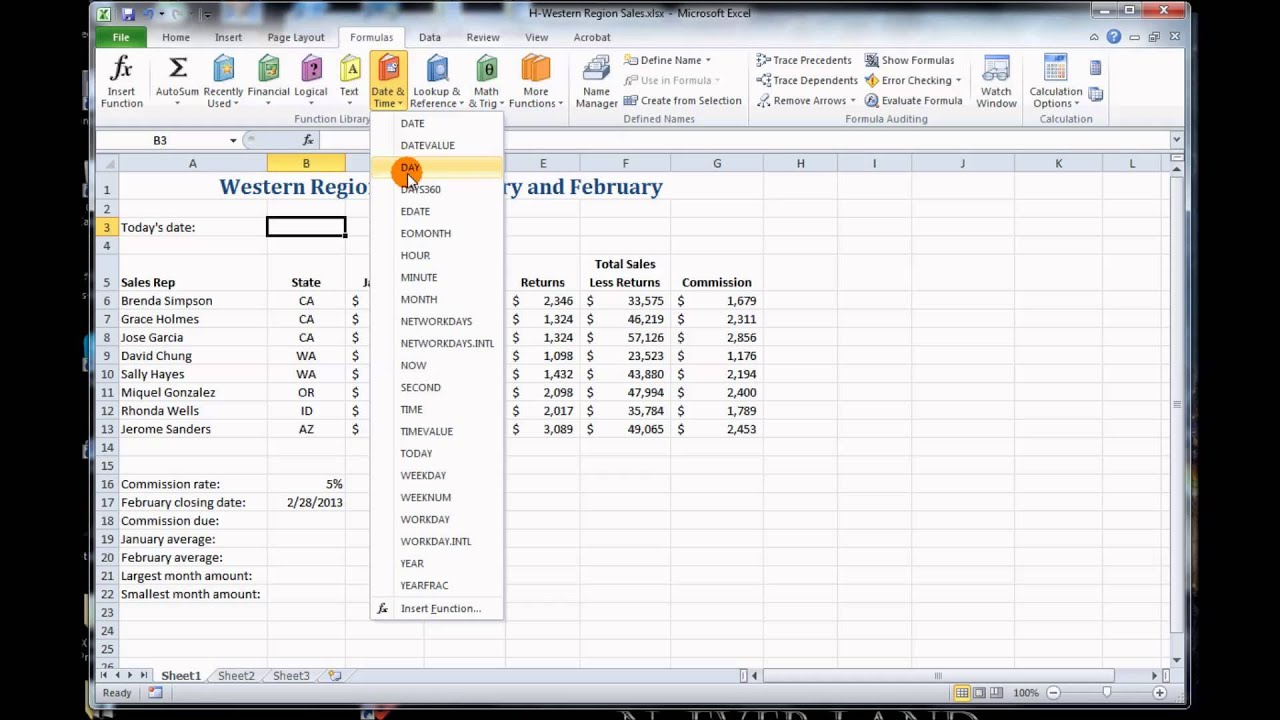
Task: Click Create from Selection
Action: 682,100
